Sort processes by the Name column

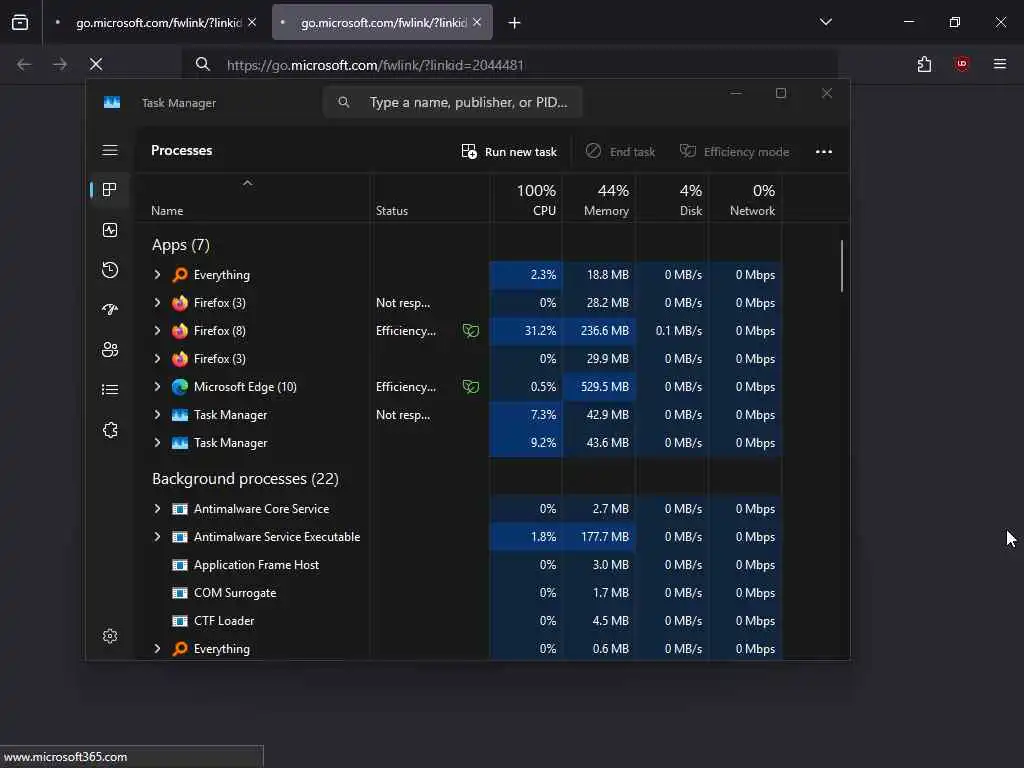(x=253, y=199)
